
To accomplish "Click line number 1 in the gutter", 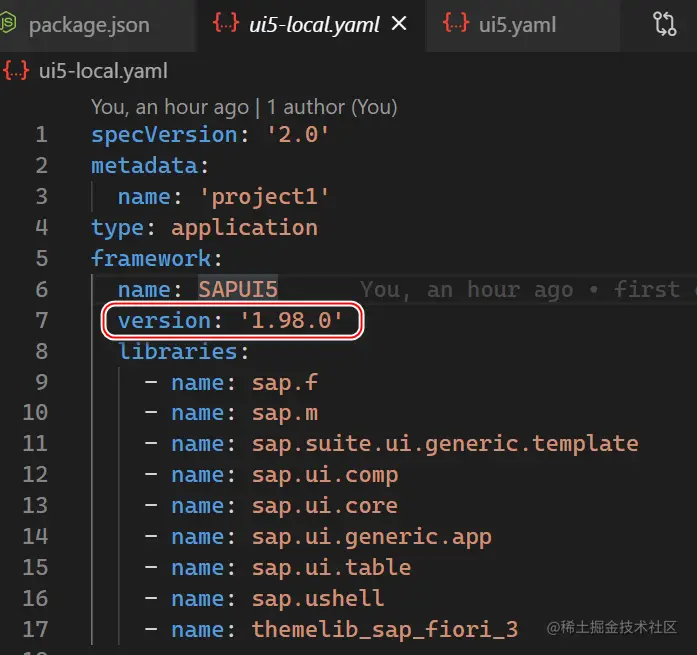I will click(41, 134).
